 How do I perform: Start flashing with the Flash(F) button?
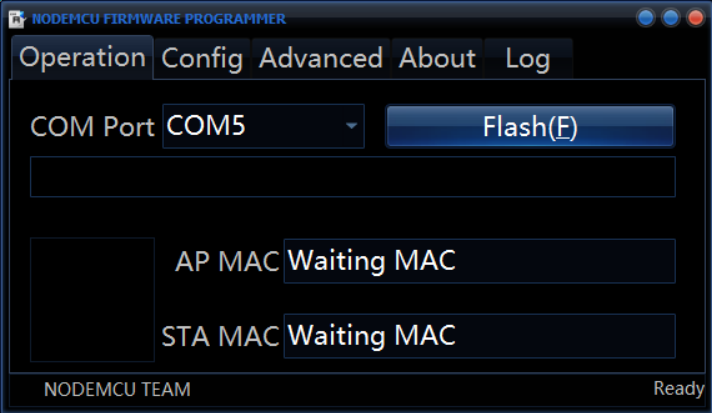click(530, 126)
